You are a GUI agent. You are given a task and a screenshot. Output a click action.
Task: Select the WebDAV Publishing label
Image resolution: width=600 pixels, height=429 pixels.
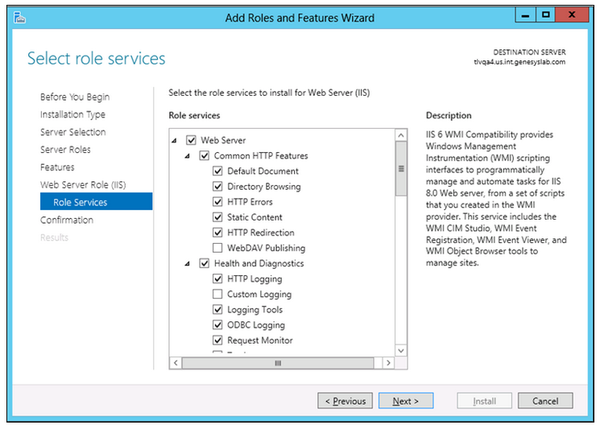[x=266, y=248]
